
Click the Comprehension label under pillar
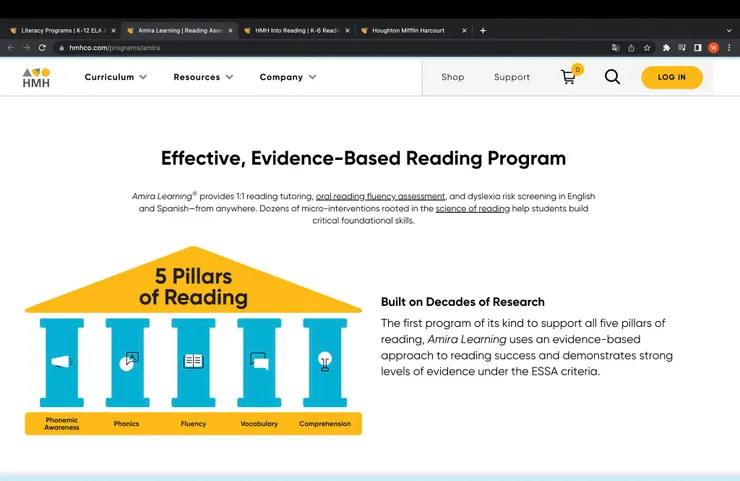pyautogui.click(x=325, y=424)
